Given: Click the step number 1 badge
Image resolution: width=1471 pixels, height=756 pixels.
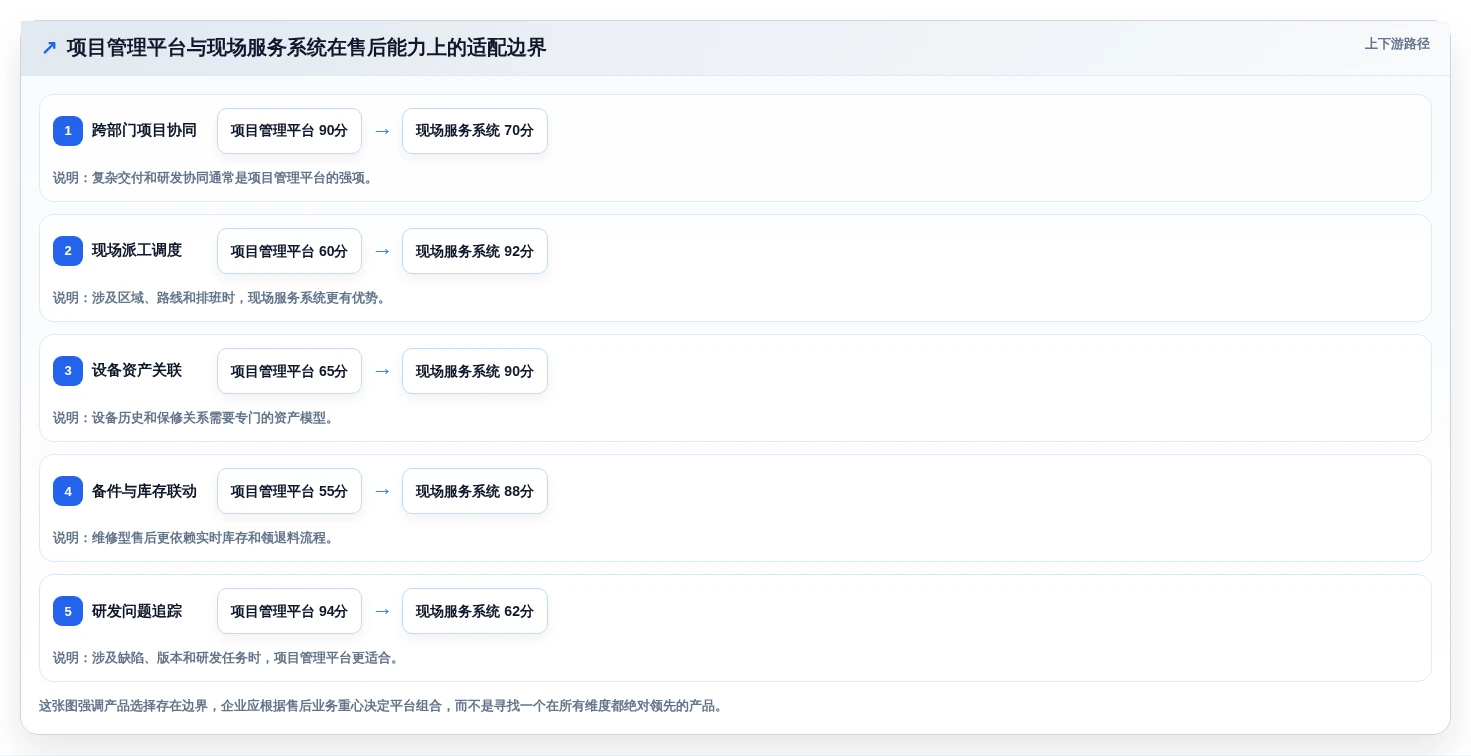Looking at the screenshot, I should click(68, 131).
